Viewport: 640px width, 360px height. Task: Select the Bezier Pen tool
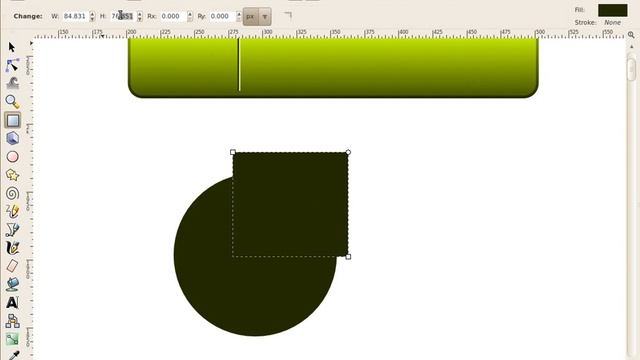coord(12,229)
